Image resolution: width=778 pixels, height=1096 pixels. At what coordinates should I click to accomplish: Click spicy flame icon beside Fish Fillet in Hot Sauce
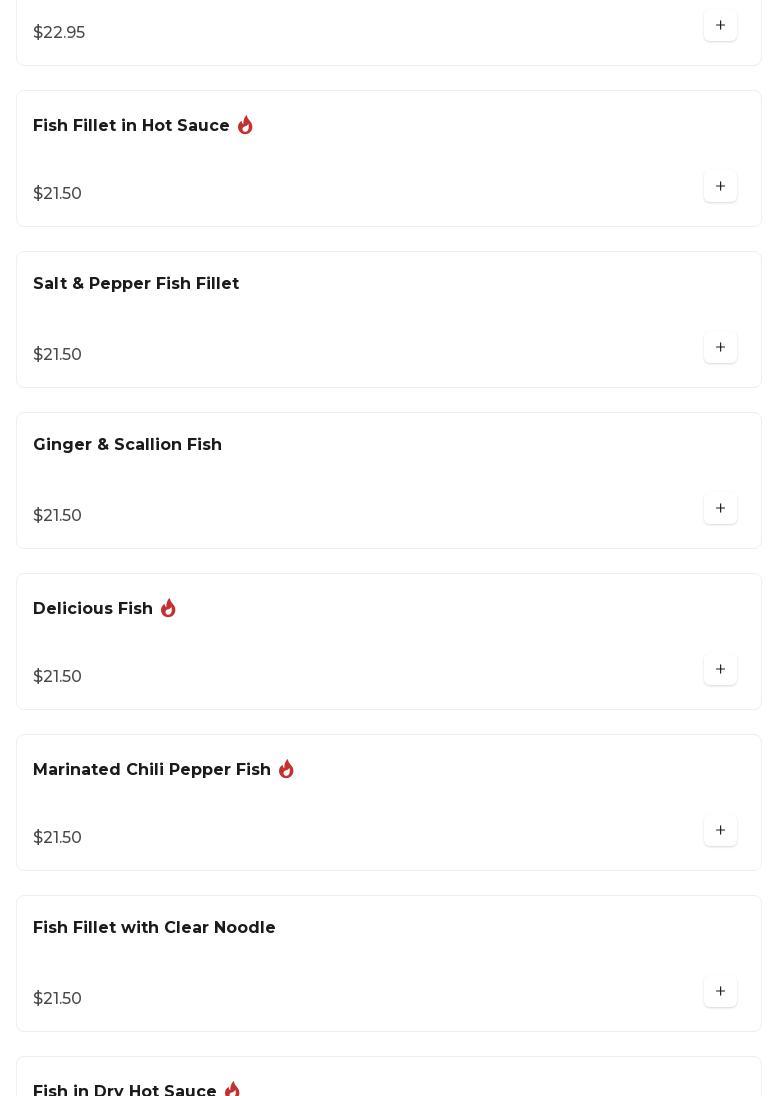tap(245, 126)
